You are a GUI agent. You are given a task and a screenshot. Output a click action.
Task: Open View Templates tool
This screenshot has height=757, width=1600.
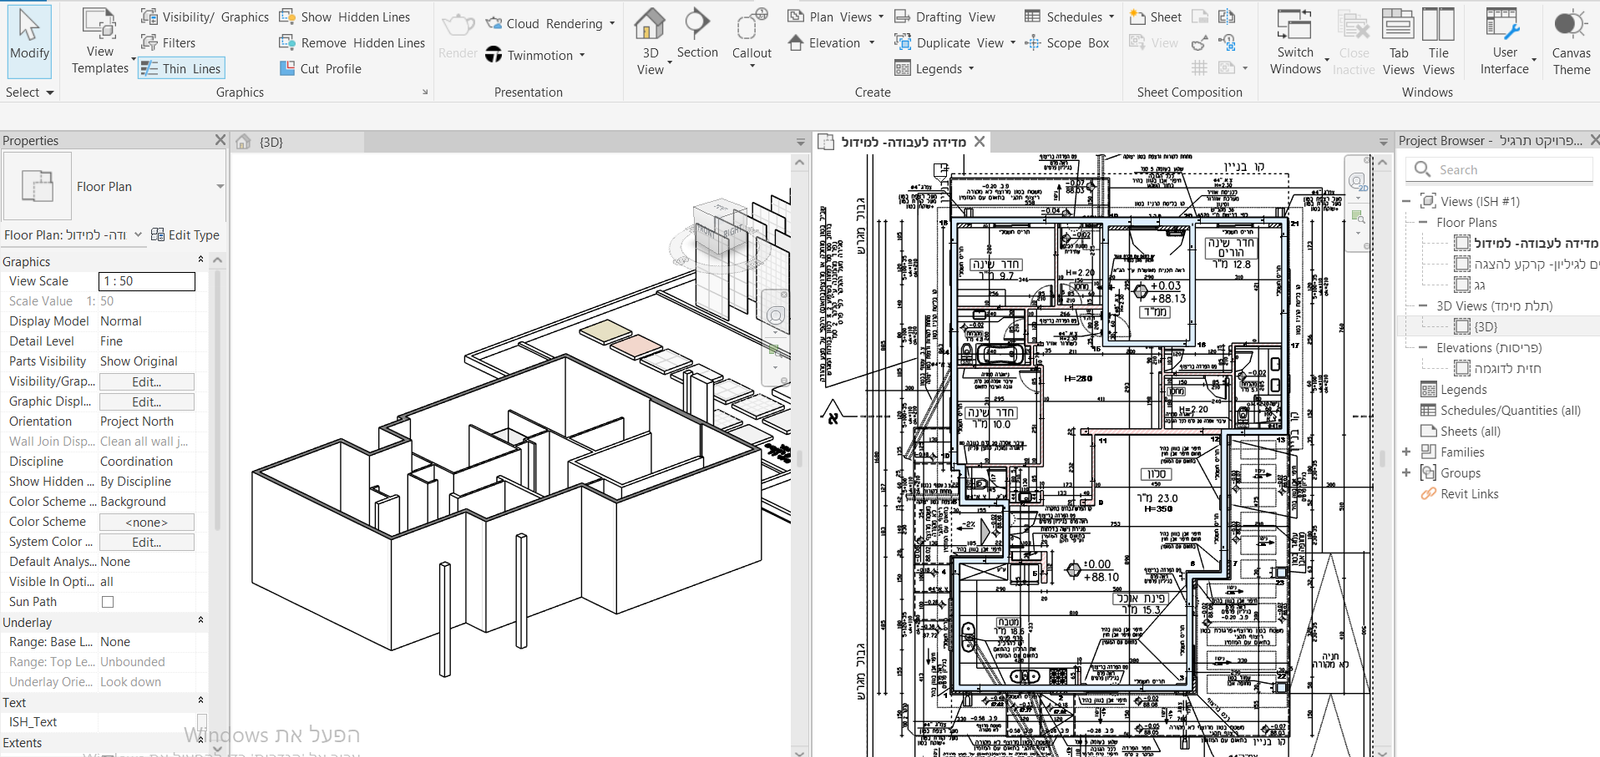pos(100,42)
